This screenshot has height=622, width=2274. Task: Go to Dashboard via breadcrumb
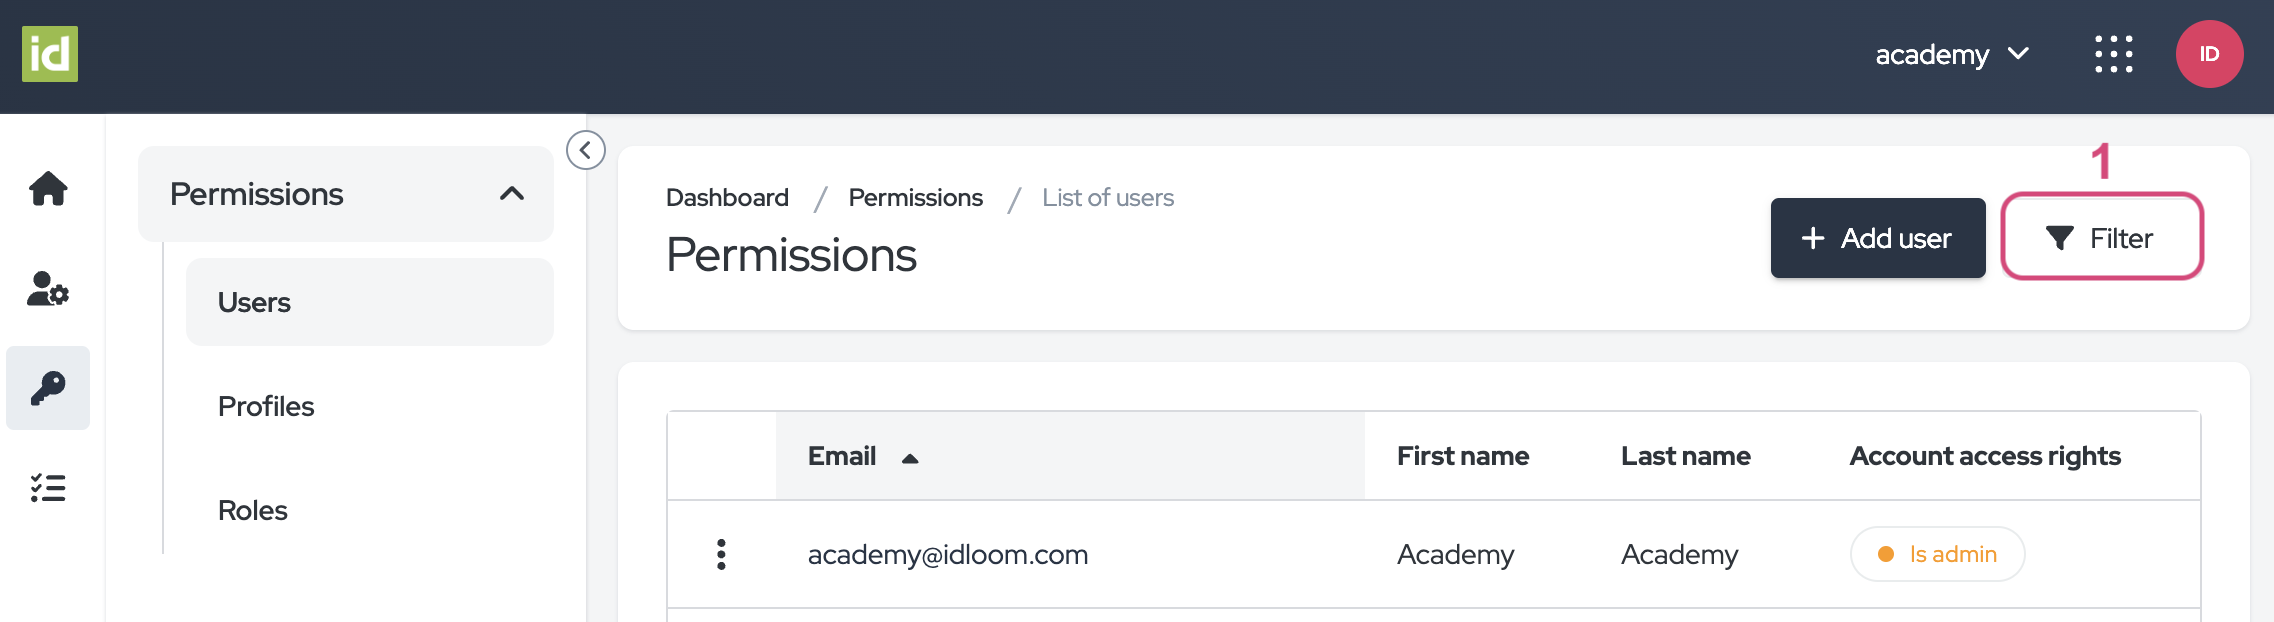[x=727, y=198]
